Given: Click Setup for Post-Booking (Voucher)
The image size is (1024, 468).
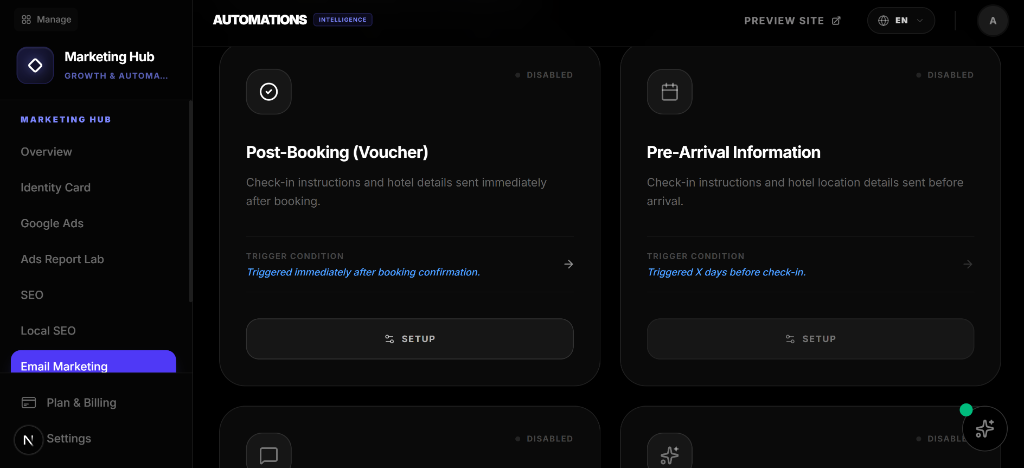Looking at the screenshot, I should [x=409, y=339].
